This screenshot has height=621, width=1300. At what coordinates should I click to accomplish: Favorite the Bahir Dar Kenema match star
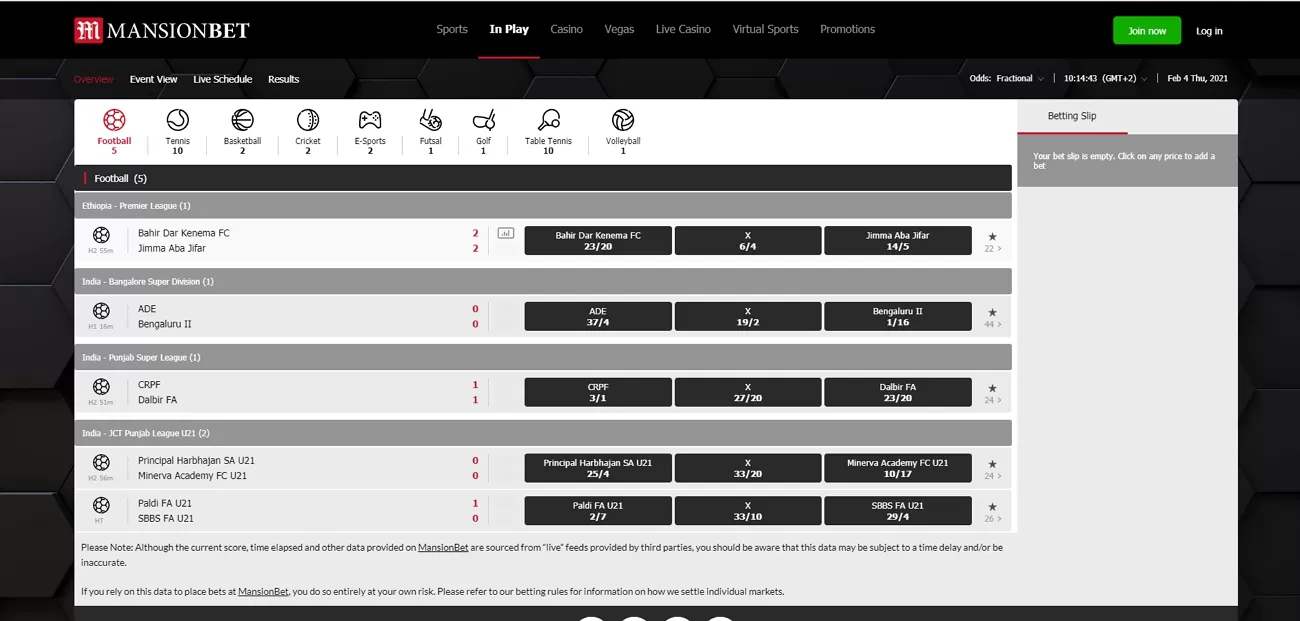click(x=992, y=236)
